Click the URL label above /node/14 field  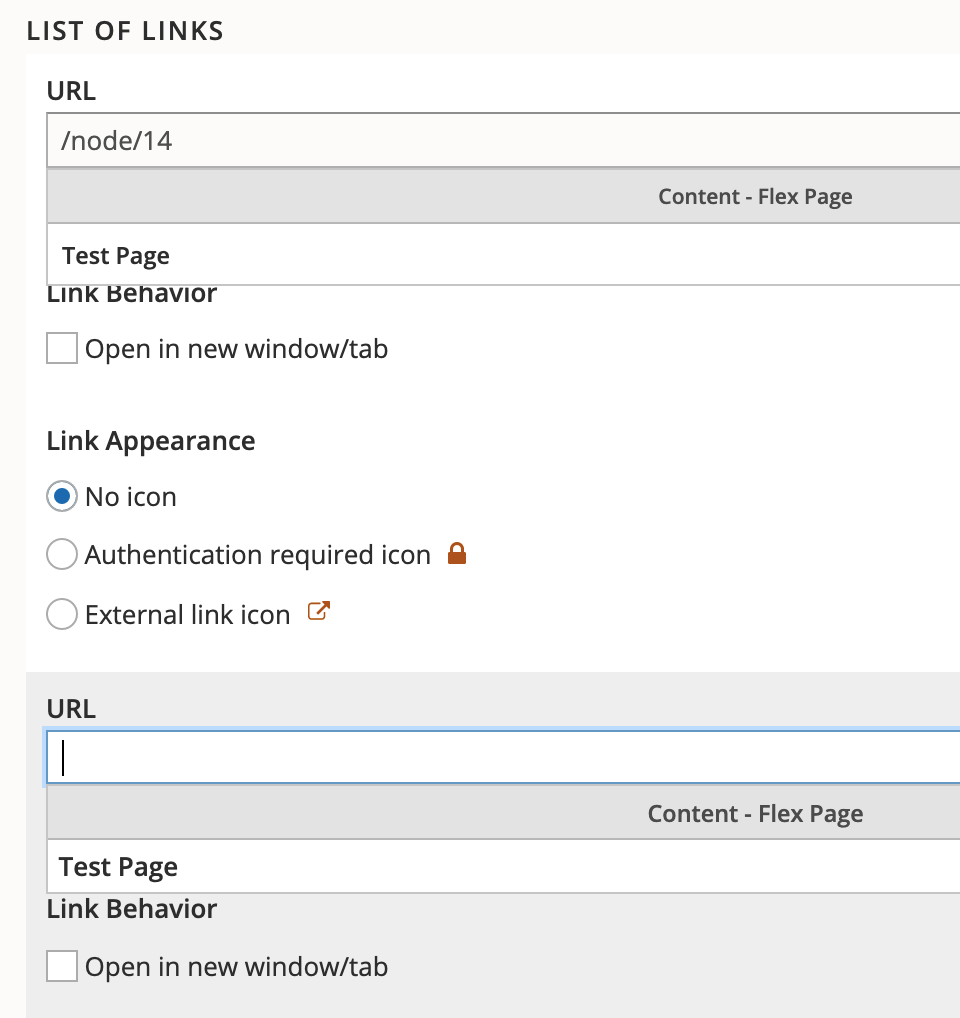71,91
